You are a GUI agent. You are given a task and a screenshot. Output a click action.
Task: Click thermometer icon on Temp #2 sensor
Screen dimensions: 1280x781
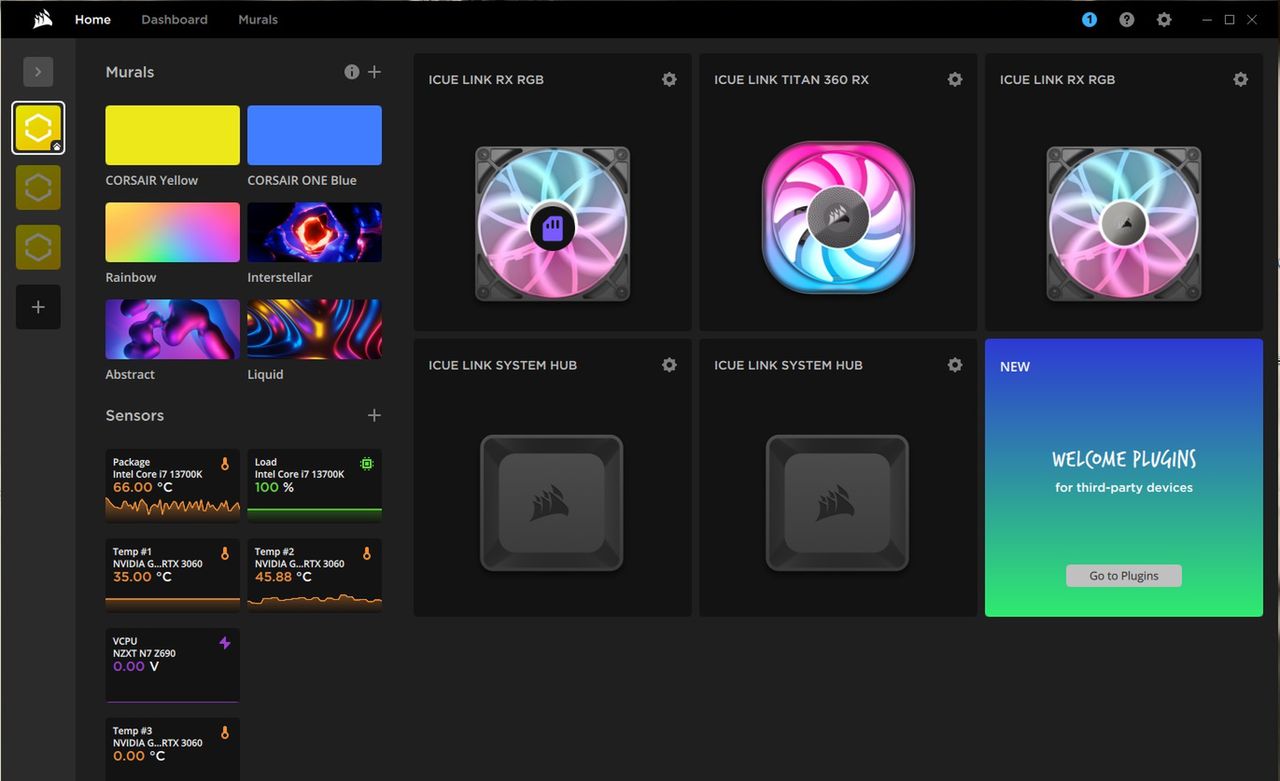[x=367, y=553]
